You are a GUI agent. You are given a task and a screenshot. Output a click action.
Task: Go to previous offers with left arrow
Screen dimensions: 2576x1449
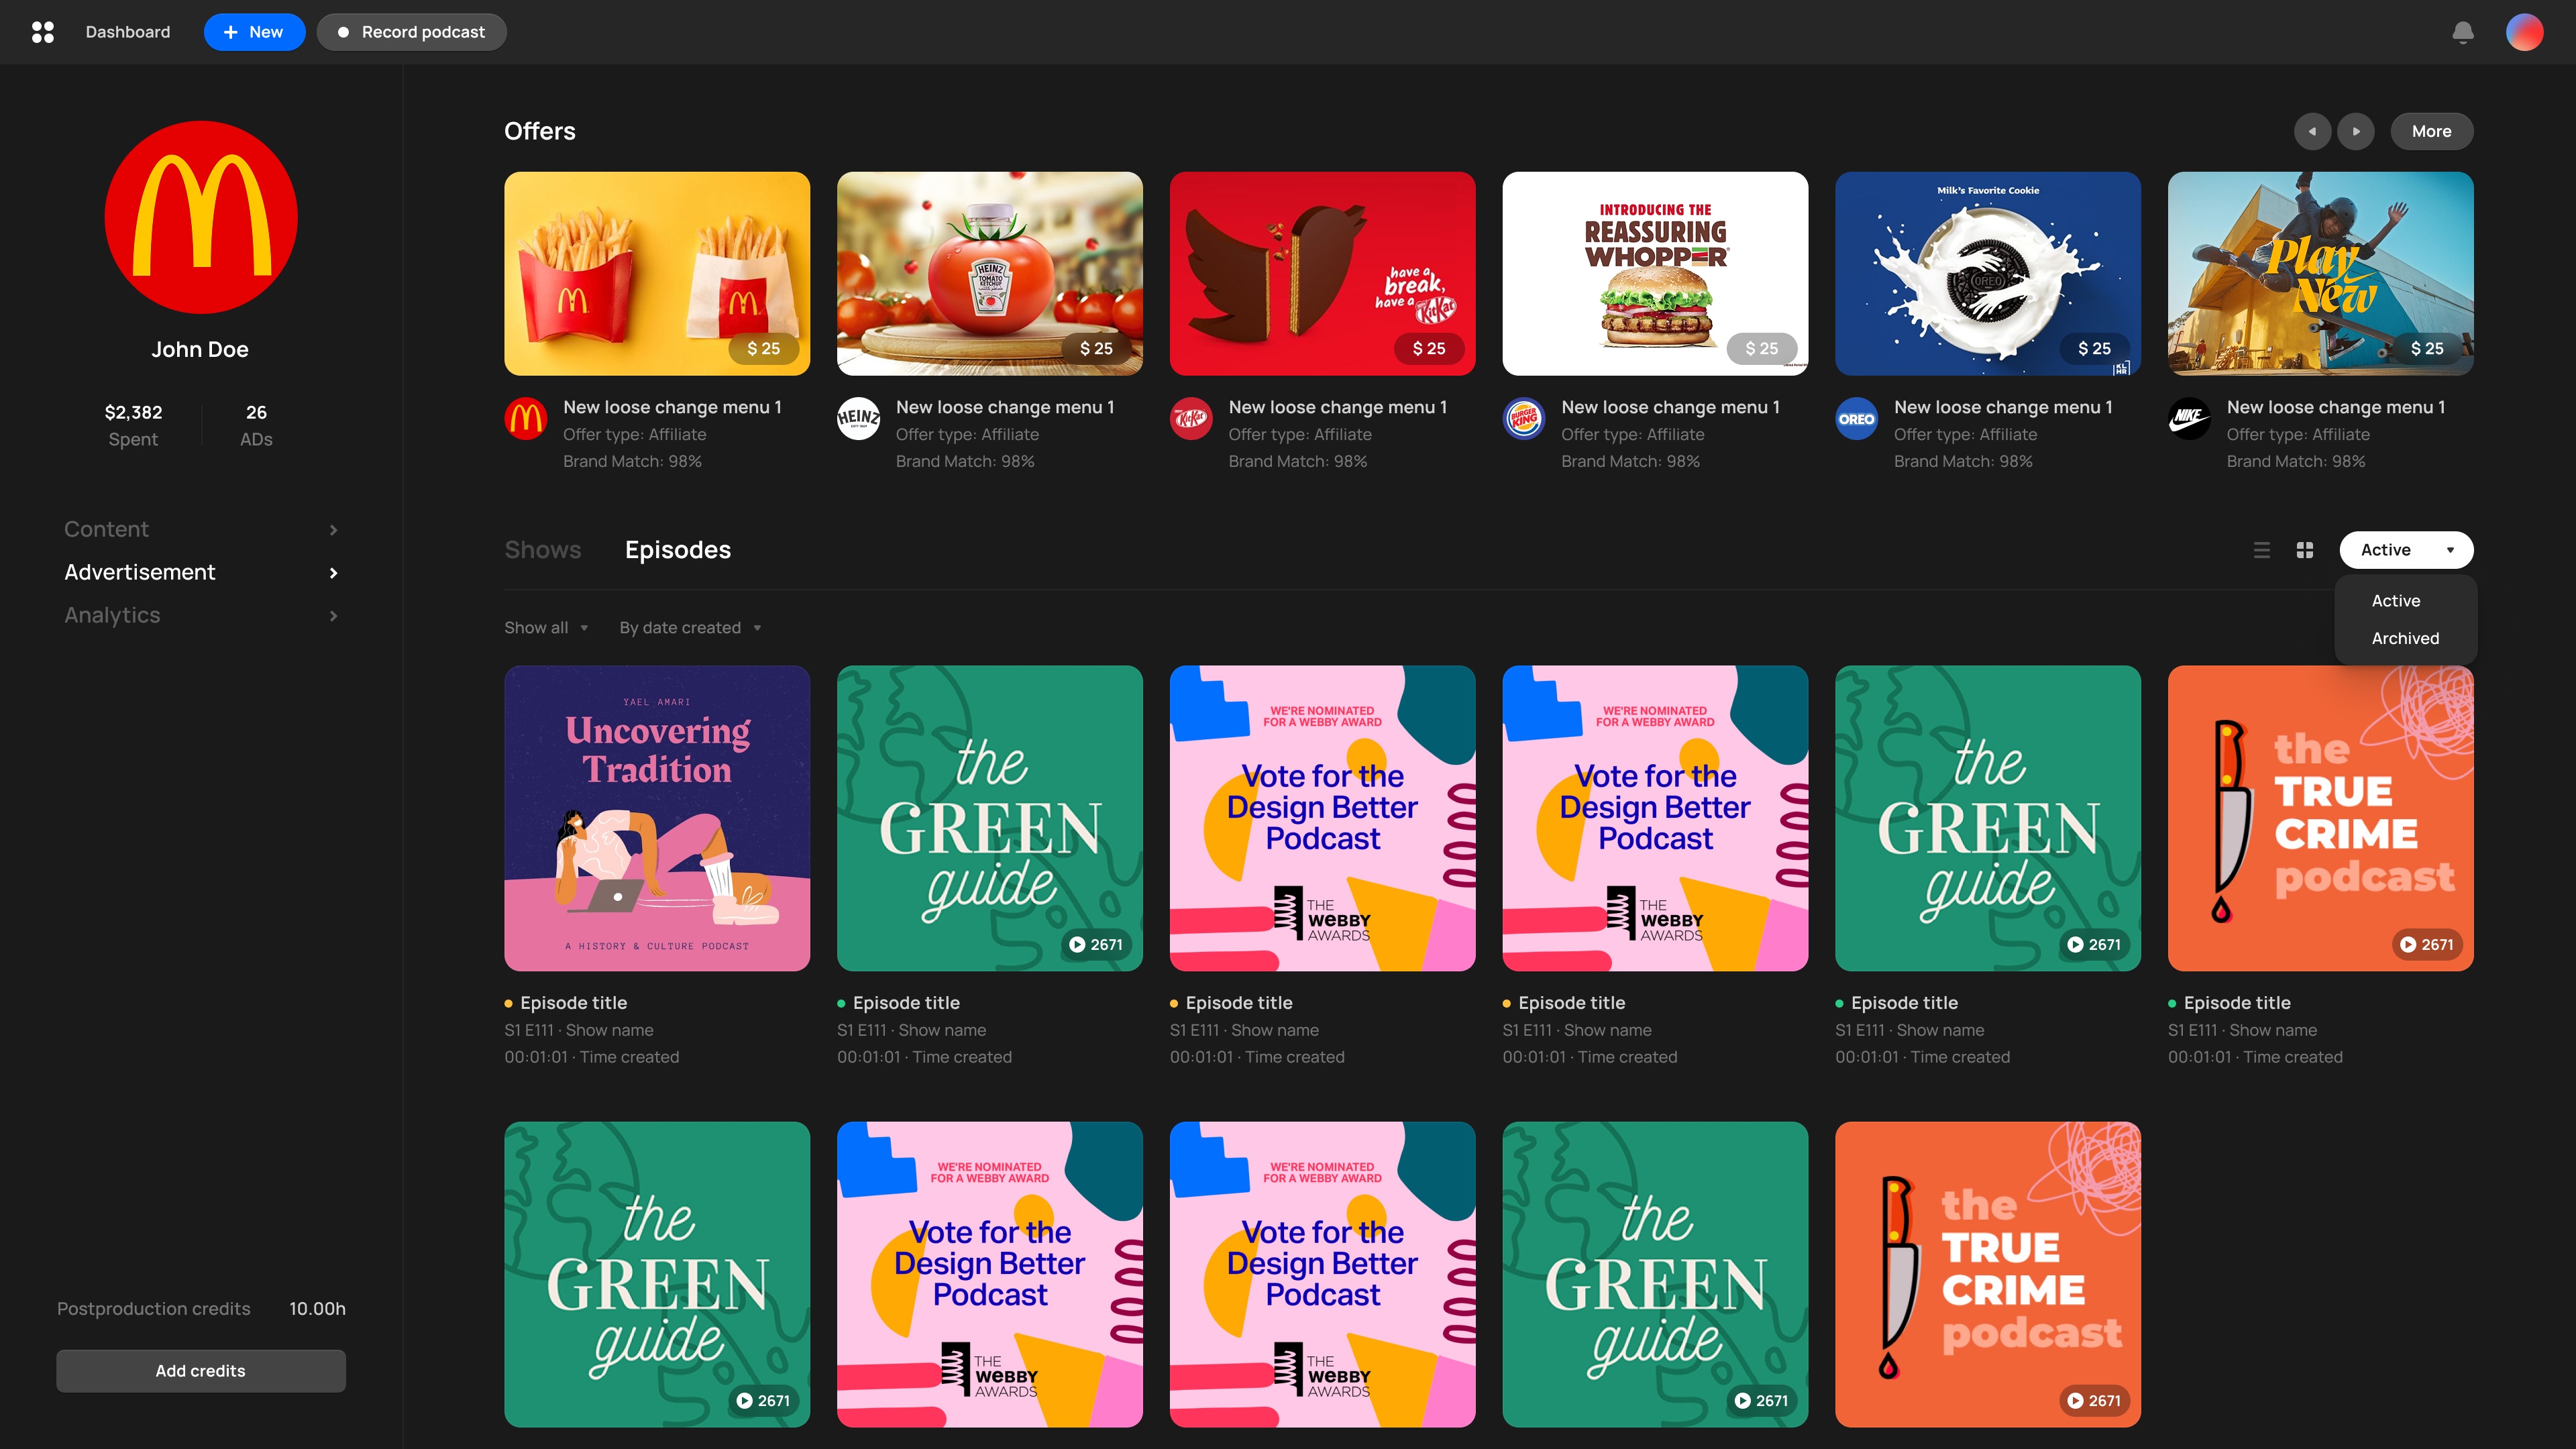(2312, 131)
